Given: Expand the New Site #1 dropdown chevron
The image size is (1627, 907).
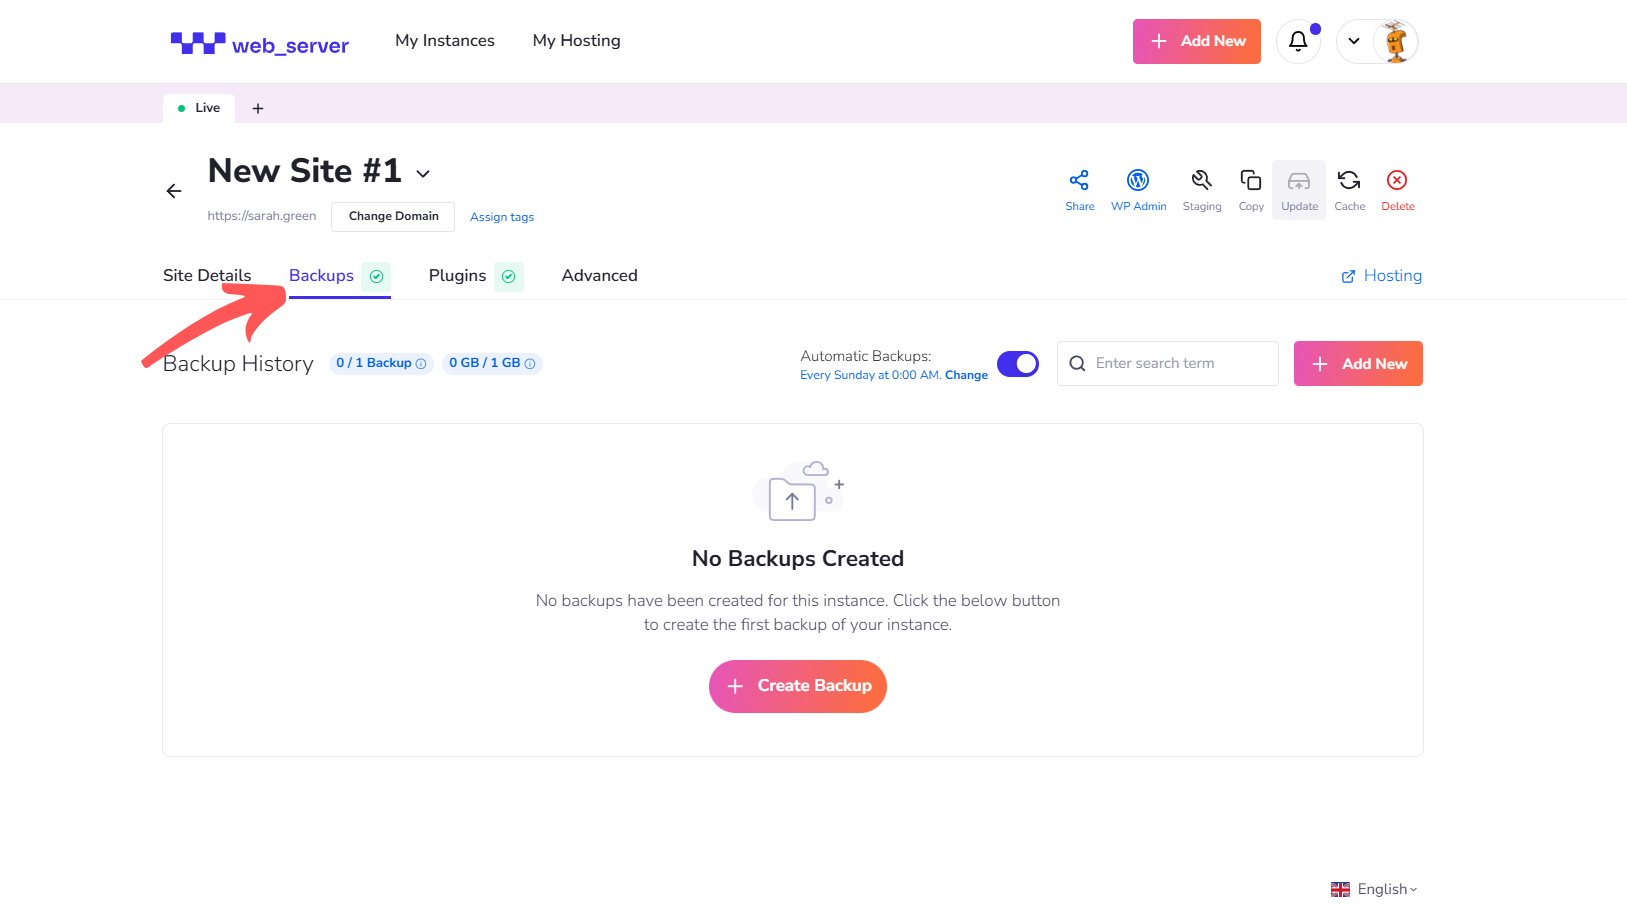Looking at the screenshot, I should tap(423, 174).
